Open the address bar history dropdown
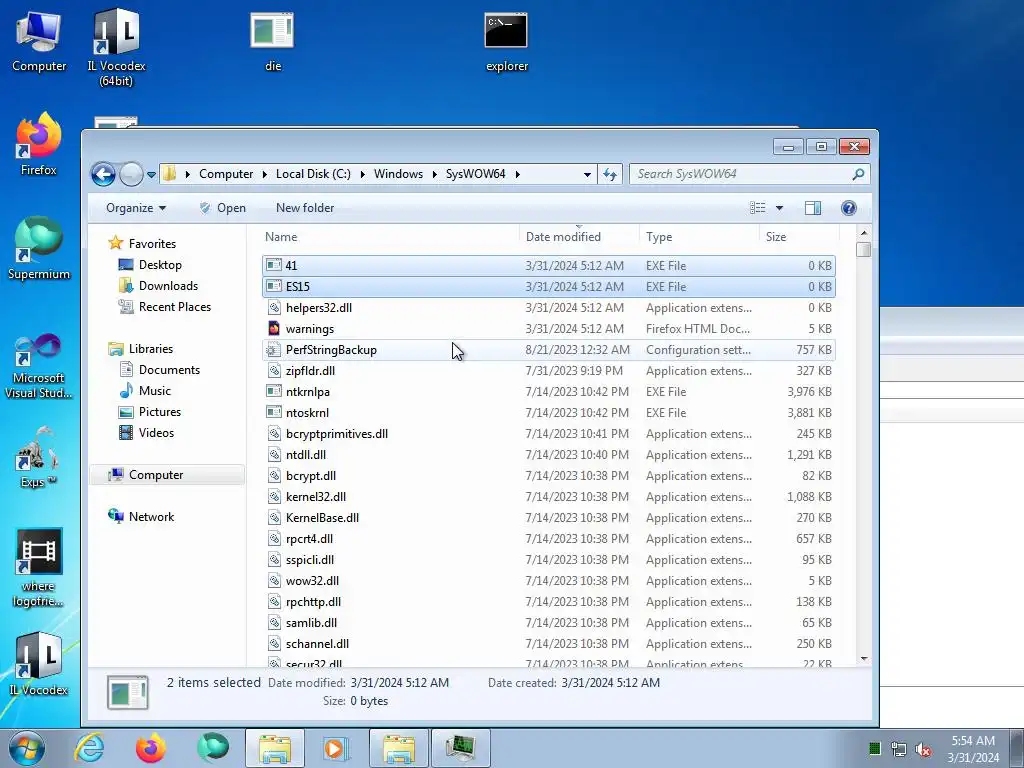 (x=586, y=174)
